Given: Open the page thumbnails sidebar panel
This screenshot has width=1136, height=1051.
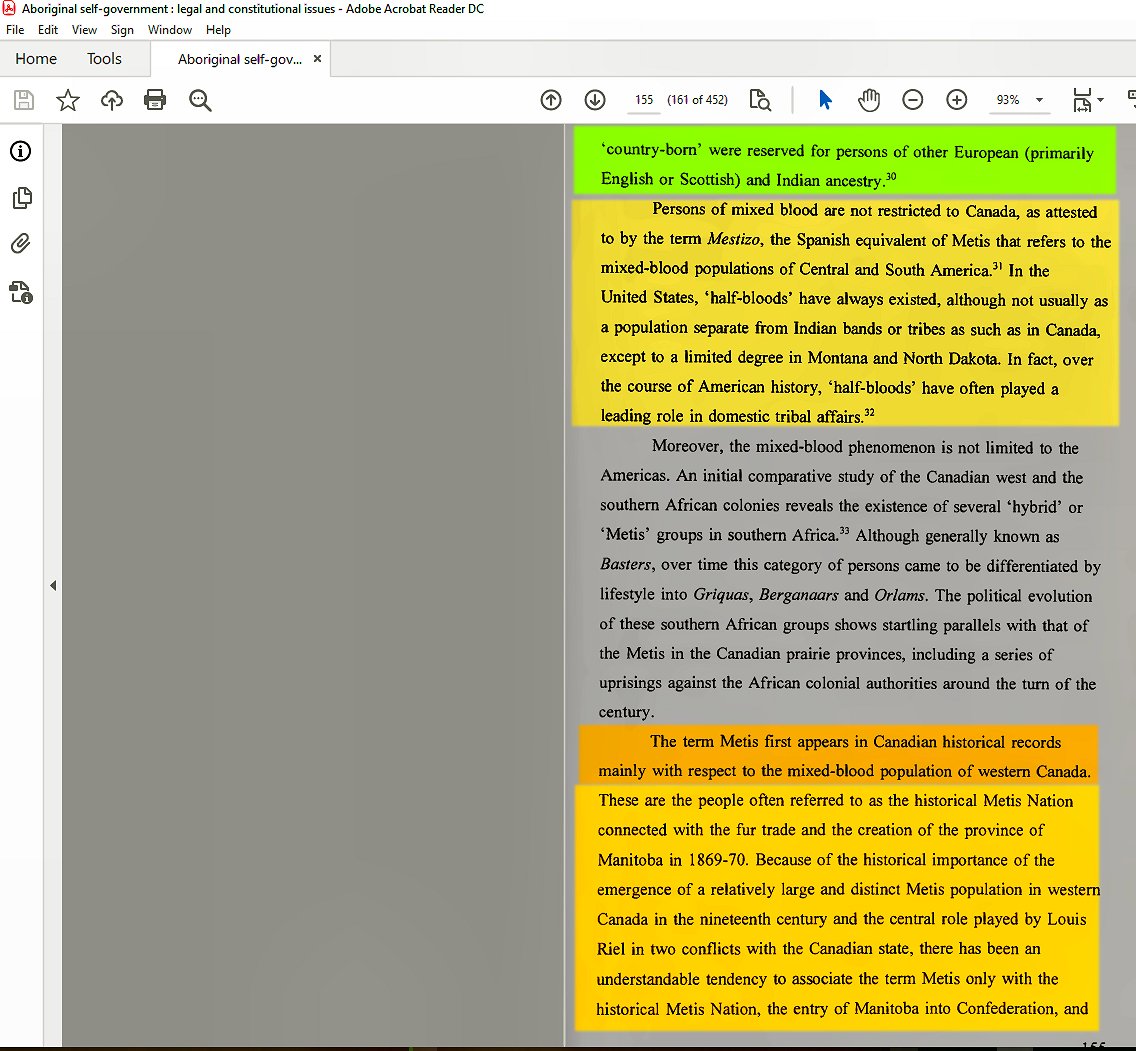Looking at the screenshot, I should [x=22, y=198].
